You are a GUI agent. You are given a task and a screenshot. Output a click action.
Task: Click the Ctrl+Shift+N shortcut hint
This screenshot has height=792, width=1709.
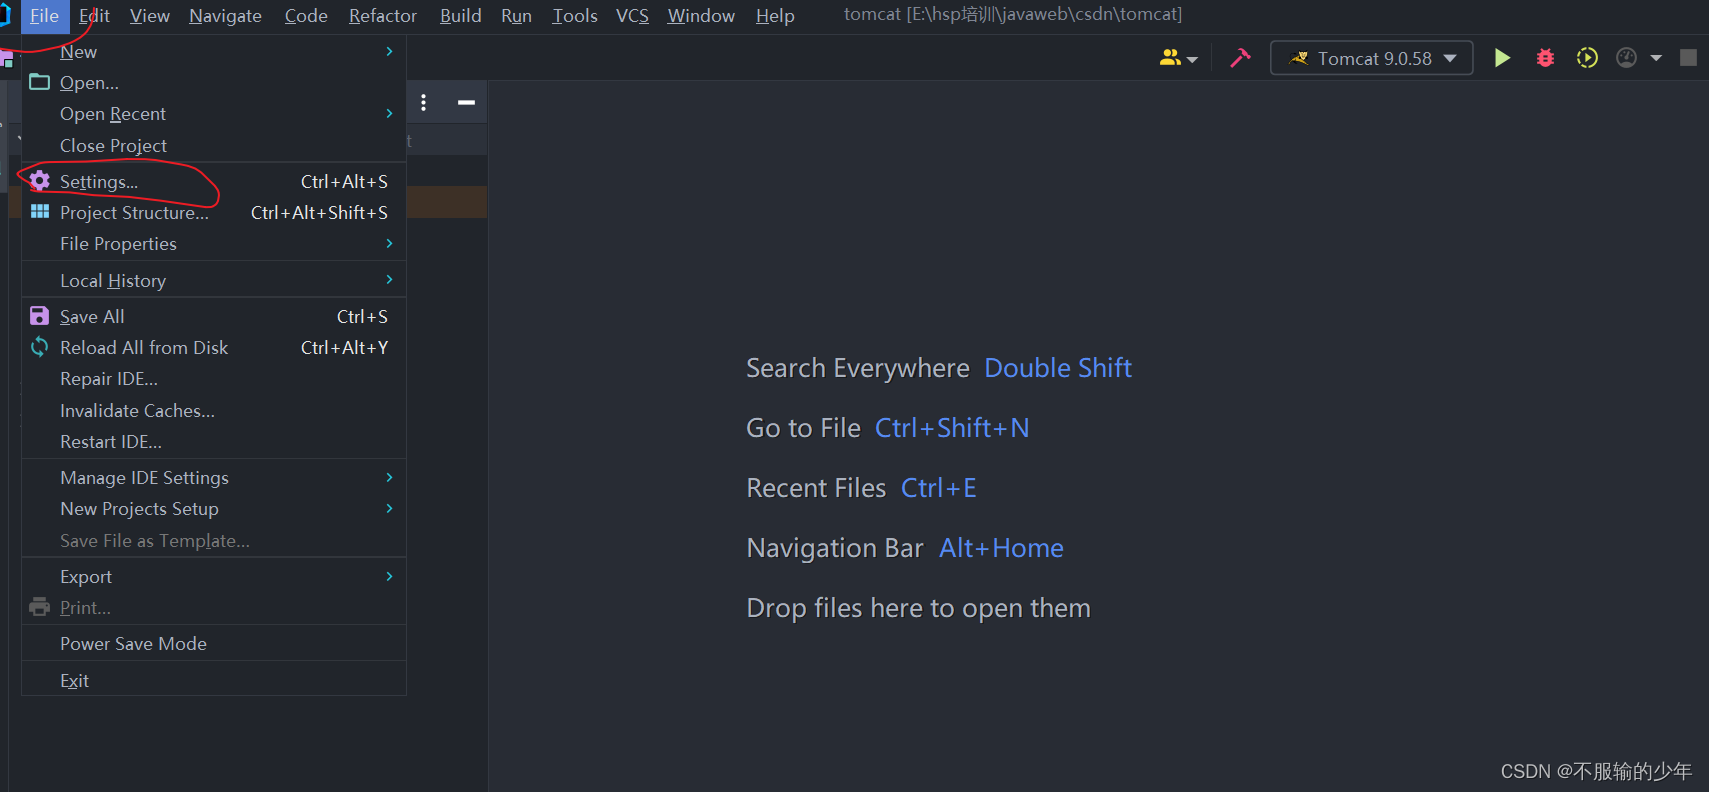click(952, 428)
